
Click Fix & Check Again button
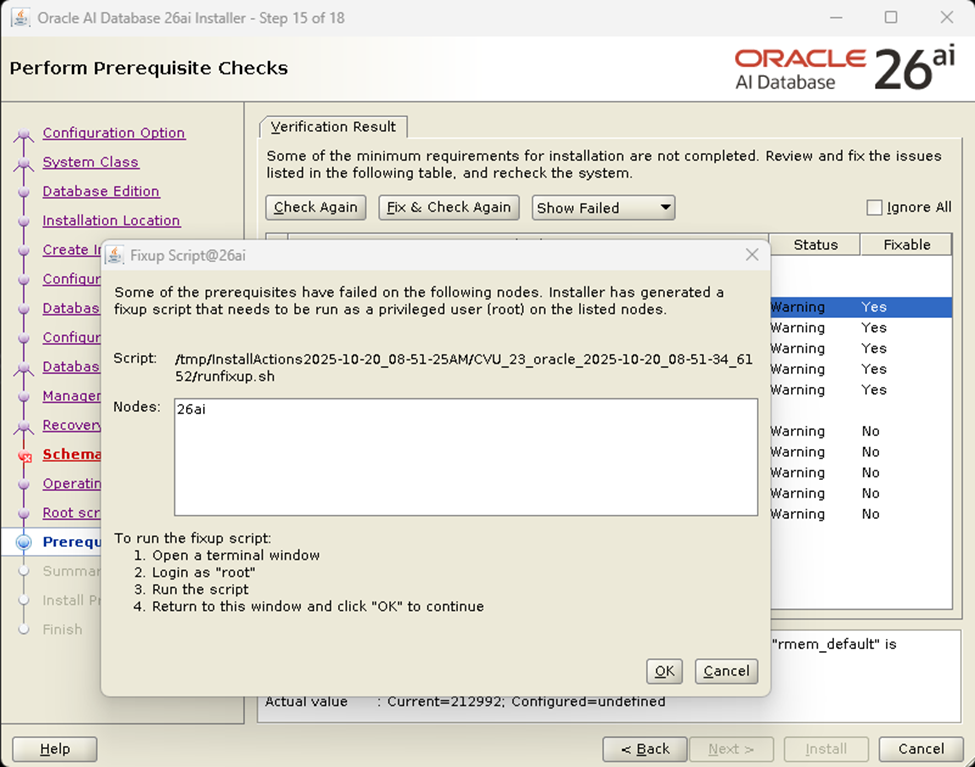coord(448,207)
